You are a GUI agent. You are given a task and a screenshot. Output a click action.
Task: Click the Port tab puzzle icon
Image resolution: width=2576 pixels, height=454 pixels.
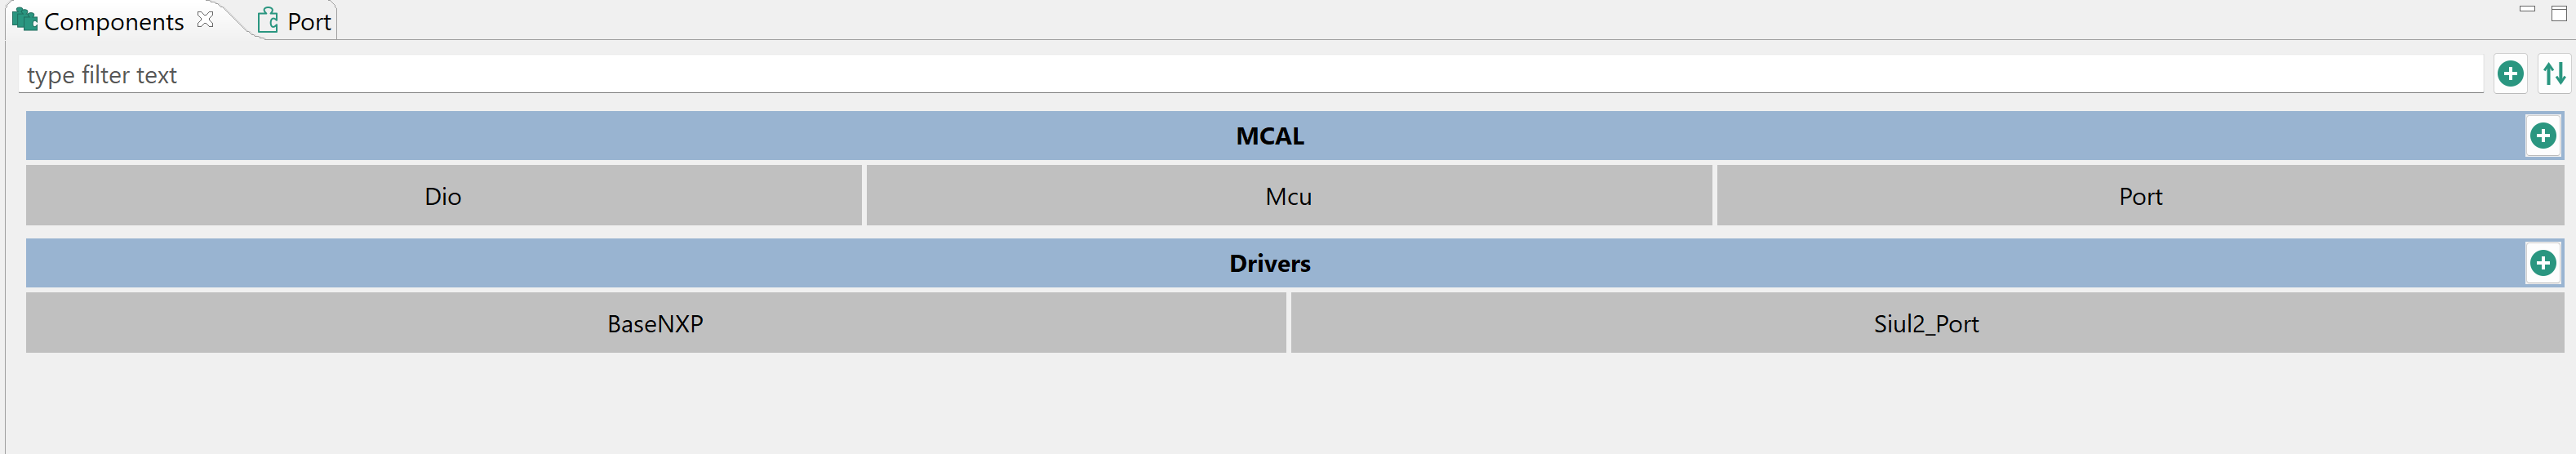click(268, 21)
